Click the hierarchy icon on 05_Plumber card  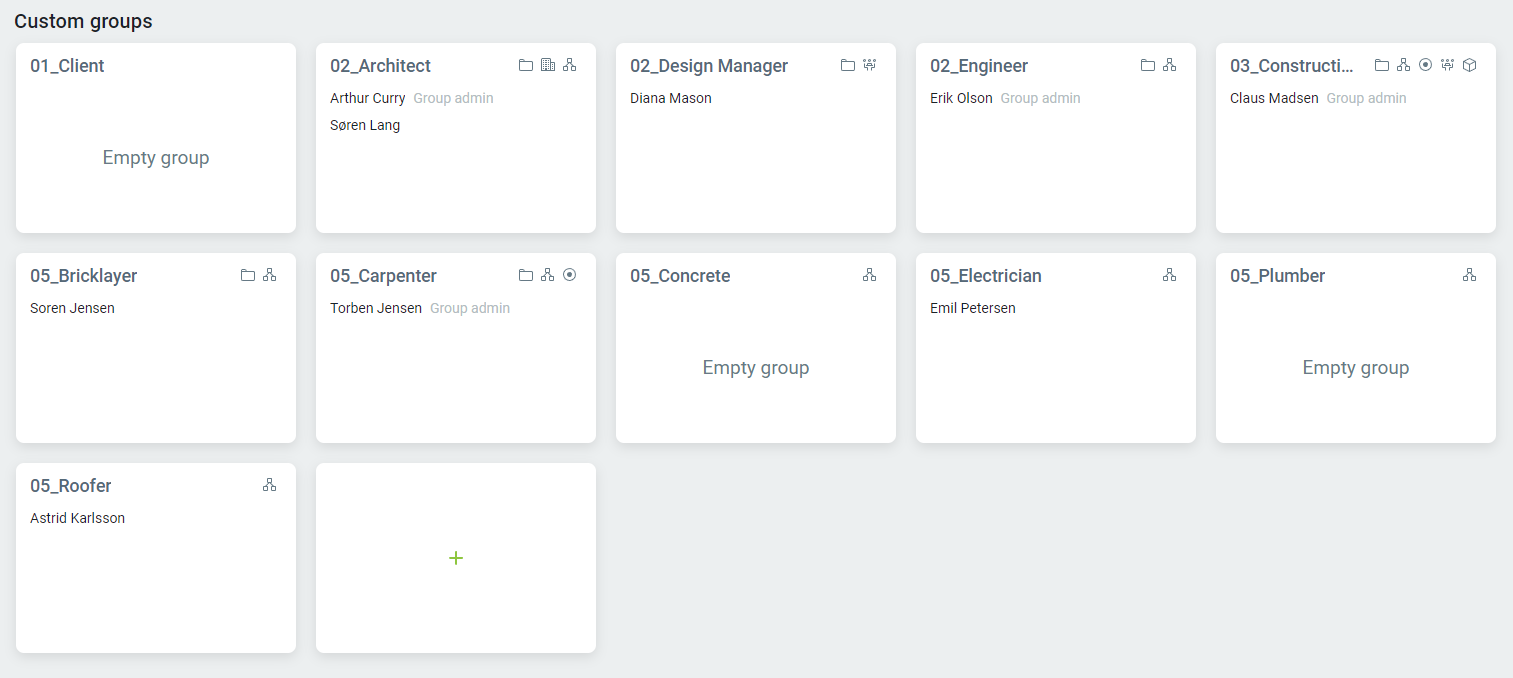[x=1469, y=275]
